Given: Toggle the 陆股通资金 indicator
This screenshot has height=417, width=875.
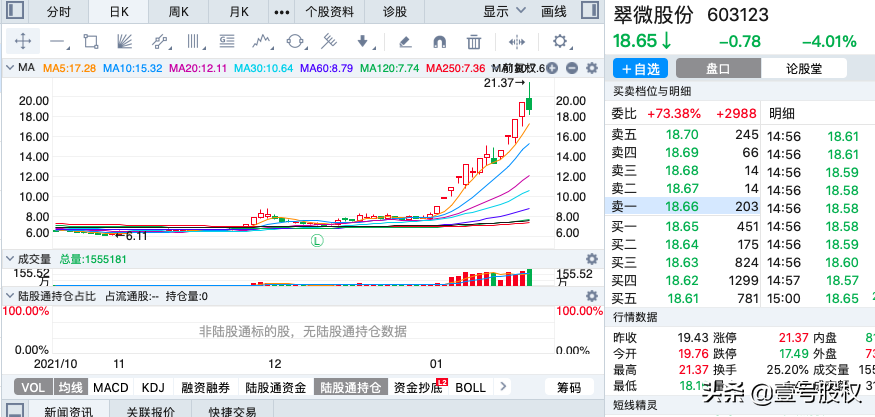Looking at the screenshot, I should coord(276,387).
